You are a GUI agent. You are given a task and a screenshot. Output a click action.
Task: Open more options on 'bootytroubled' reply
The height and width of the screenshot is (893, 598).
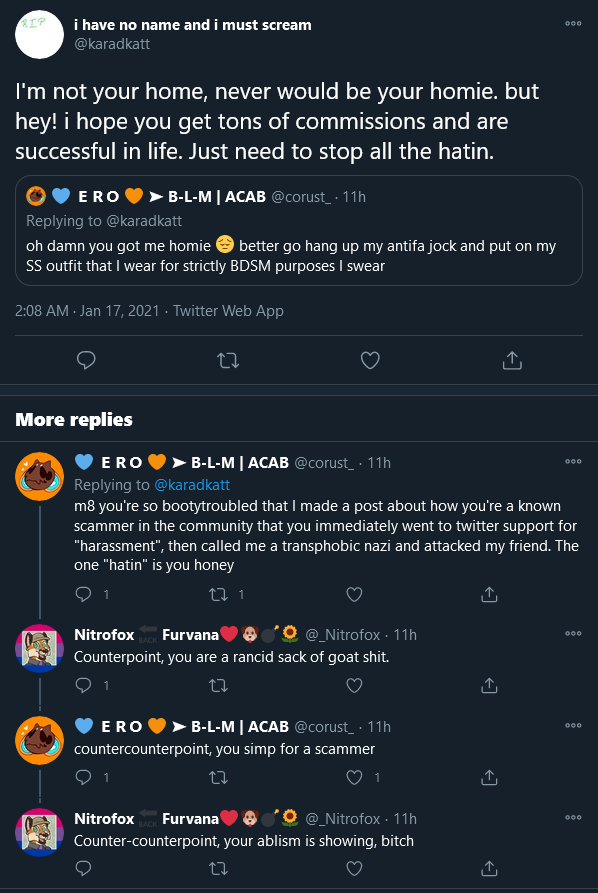(573, 461)
